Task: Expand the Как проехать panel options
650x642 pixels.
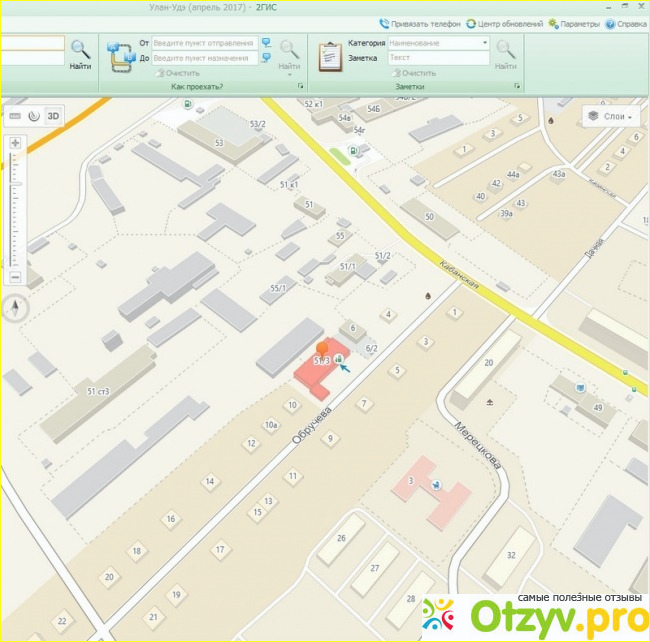Action: 300,87
